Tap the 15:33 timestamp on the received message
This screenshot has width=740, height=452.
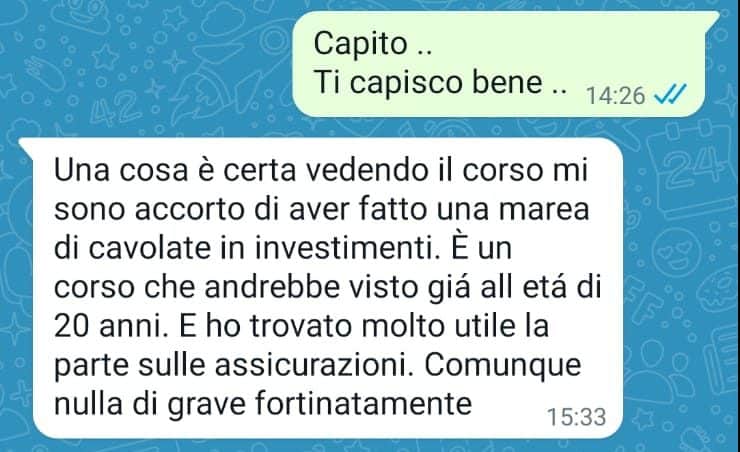point(576,417)
